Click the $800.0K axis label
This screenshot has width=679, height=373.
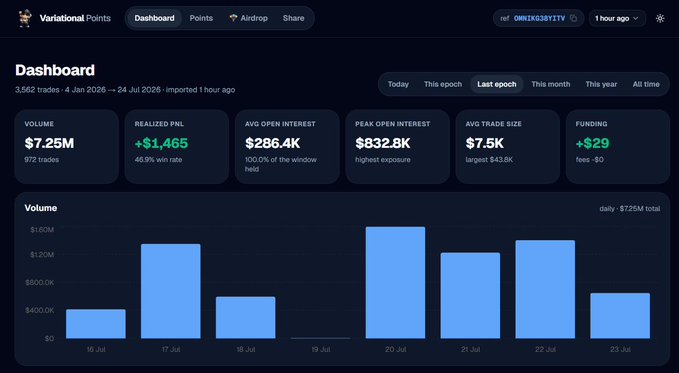point(40,282)
